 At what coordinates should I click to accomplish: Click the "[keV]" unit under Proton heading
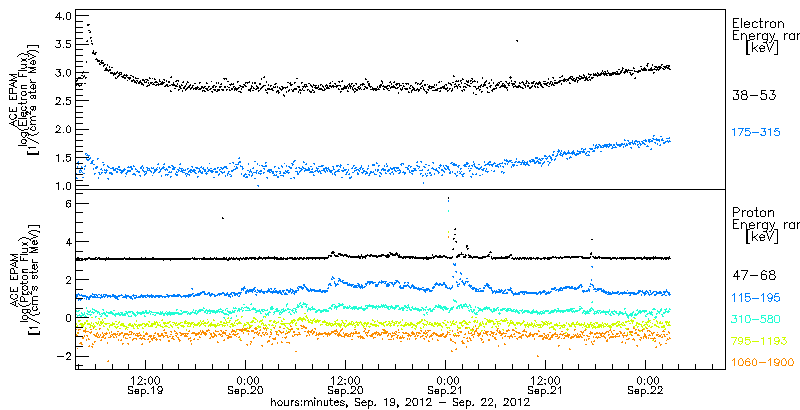pyautogui.click(x=762, y=237)
